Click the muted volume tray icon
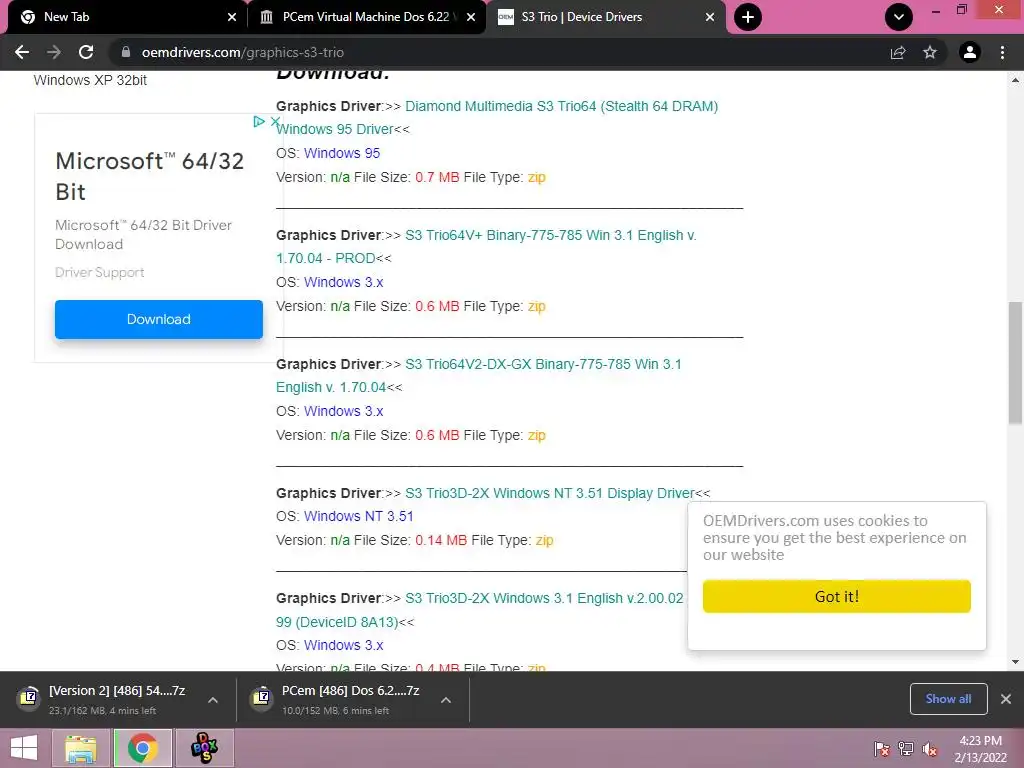This screenshot has width=1024, height=768. click(930, 749)
